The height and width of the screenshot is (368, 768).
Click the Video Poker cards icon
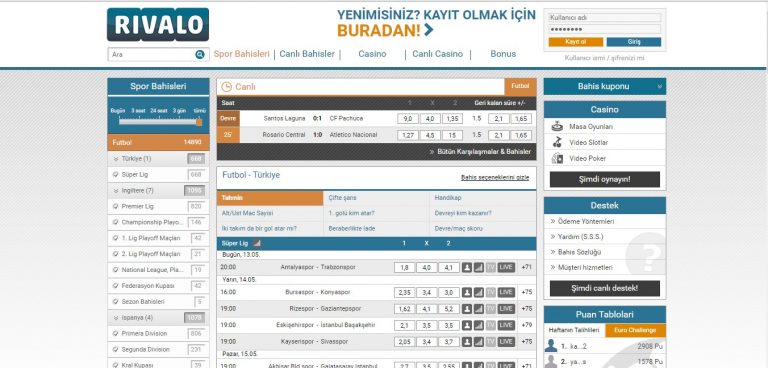click(x=557, y=158)
